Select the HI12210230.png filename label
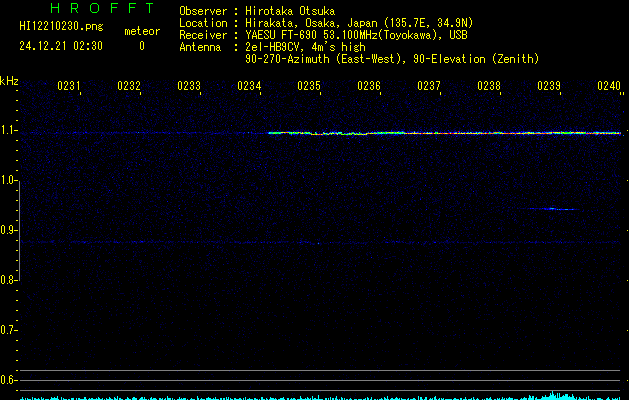The image size is (629, 400). click(x=61, y=27)
